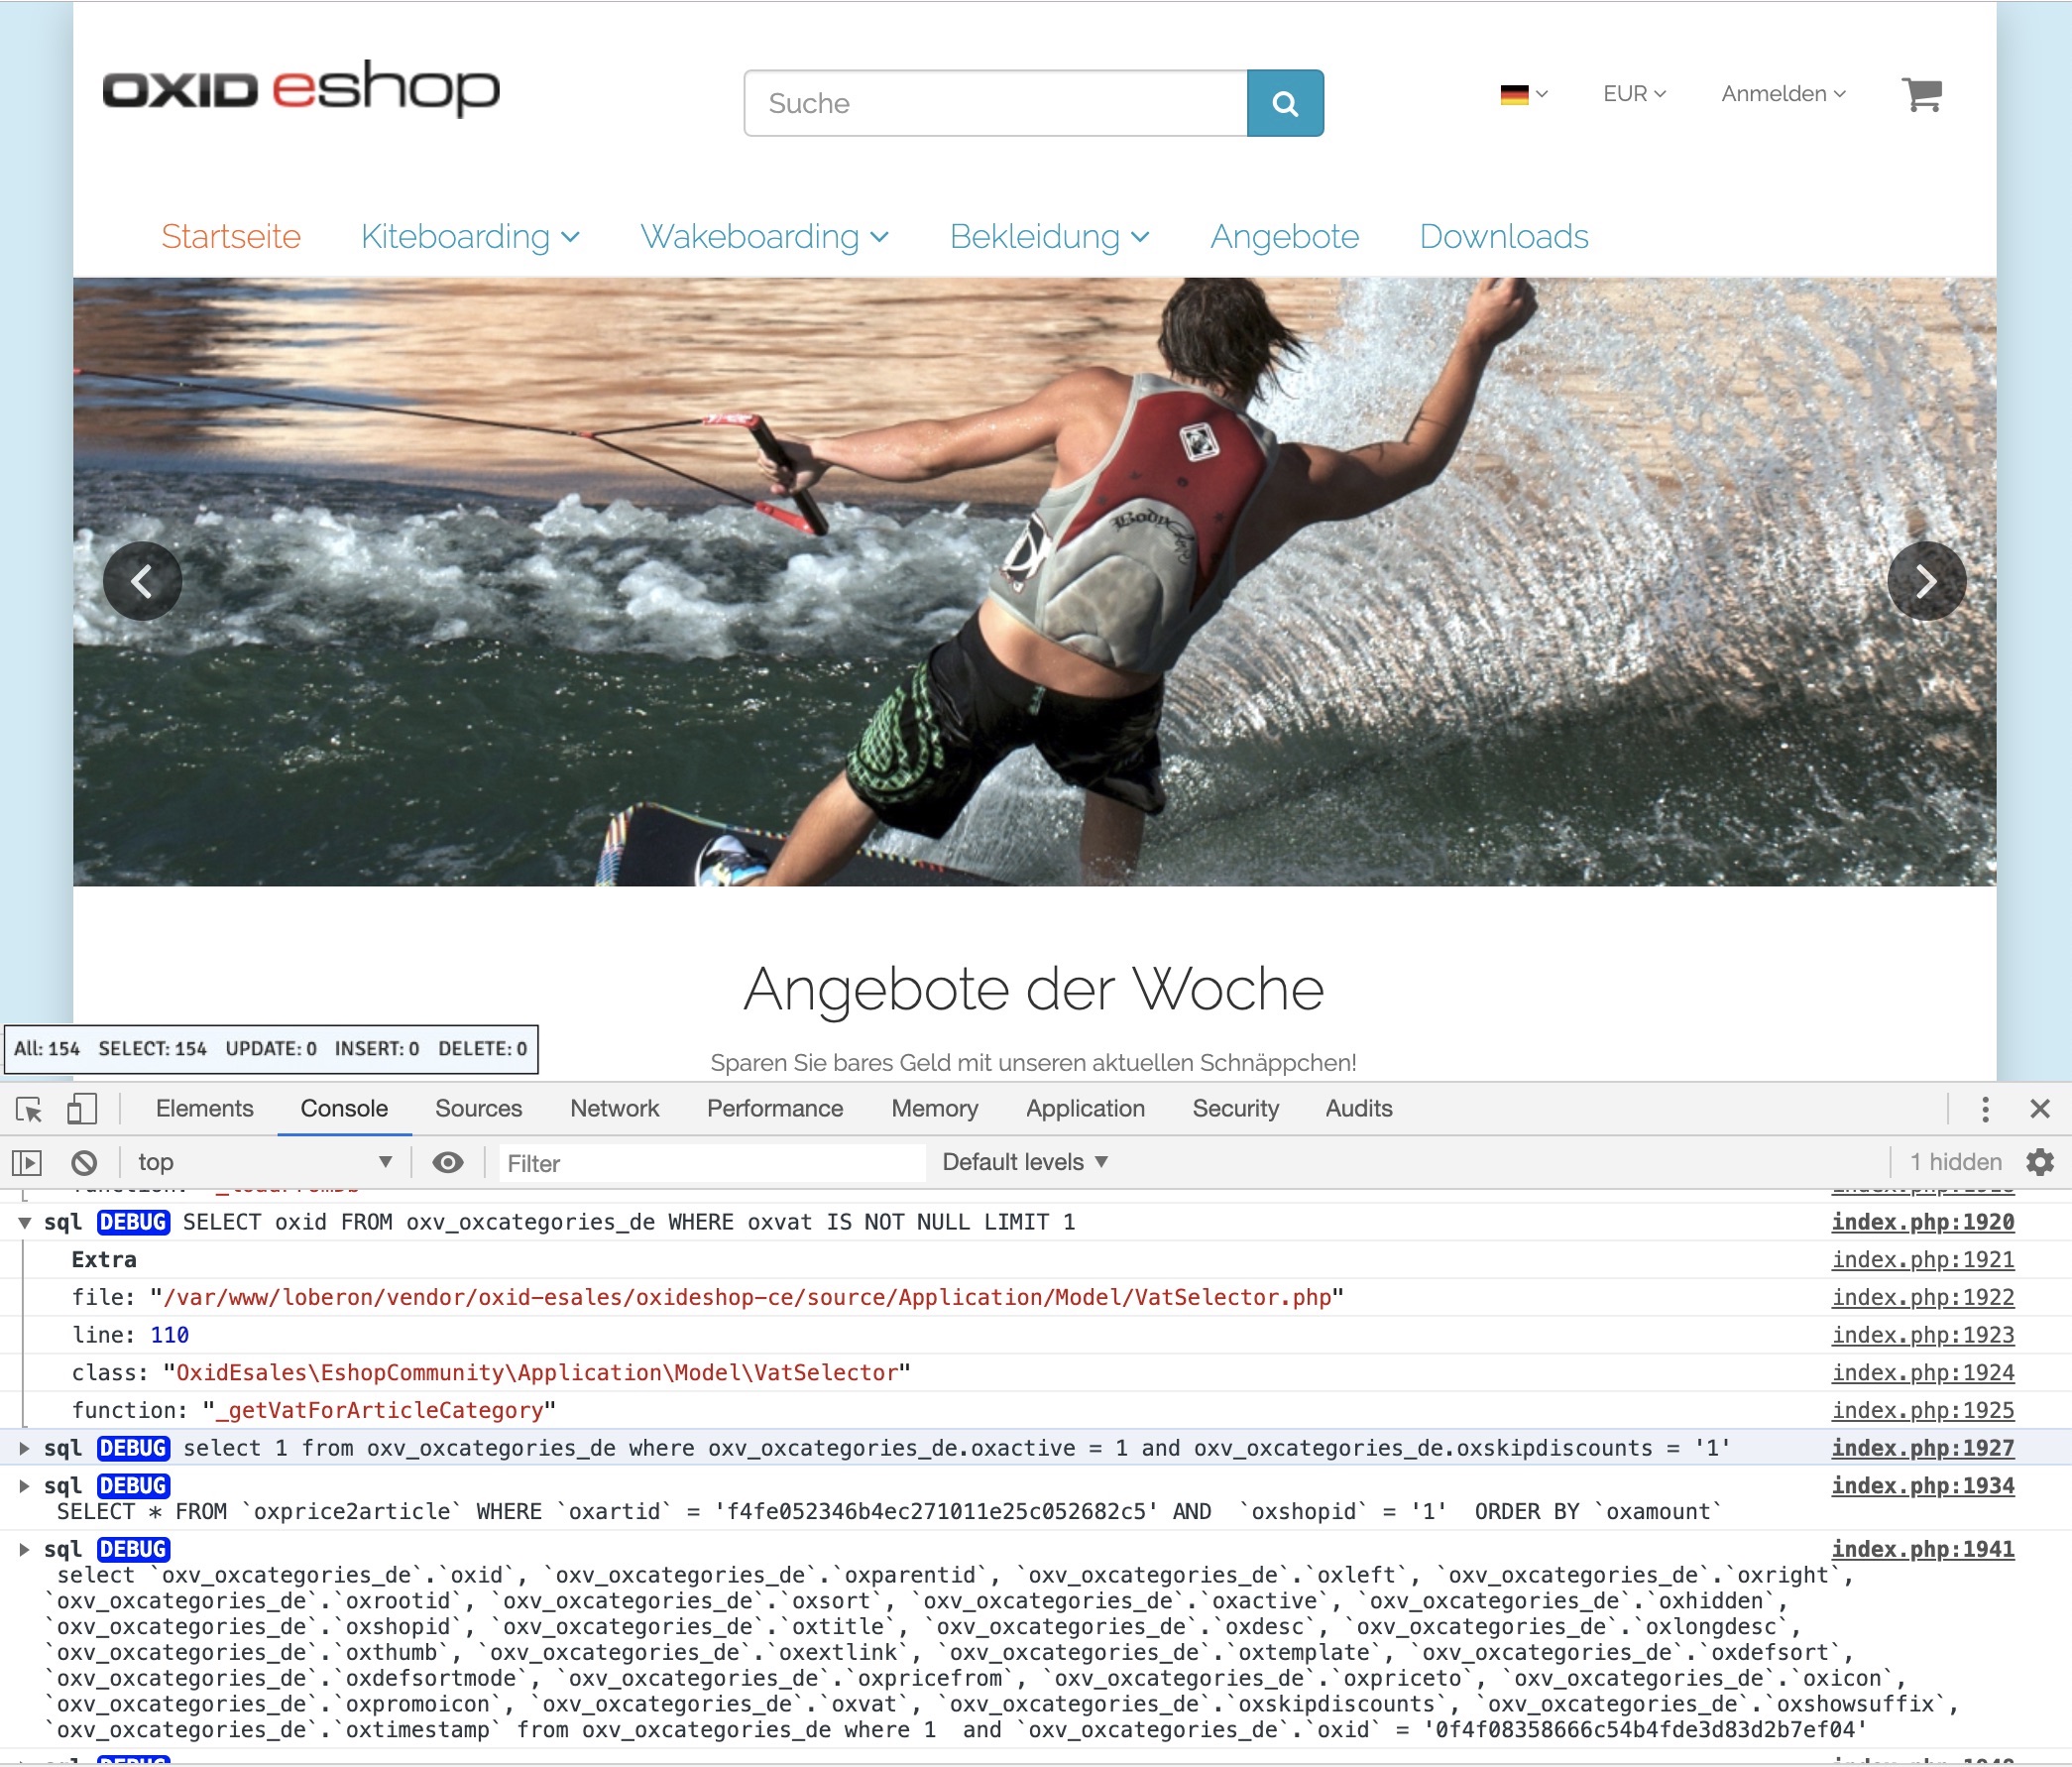Image resolution: width=2072 pixels, height=1767 pixels.
Task: Show the console sidebar toggle
Action: point(27,1162)
